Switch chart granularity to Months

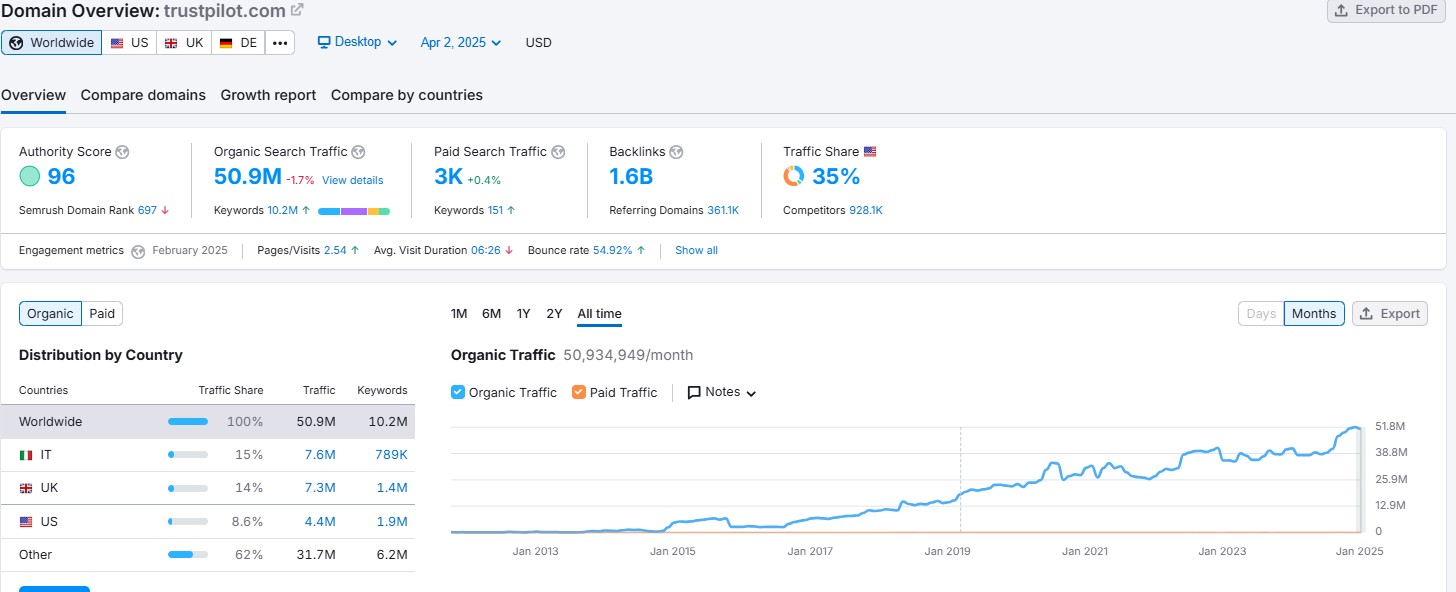pyautogui.click(x=1314, y=314)
